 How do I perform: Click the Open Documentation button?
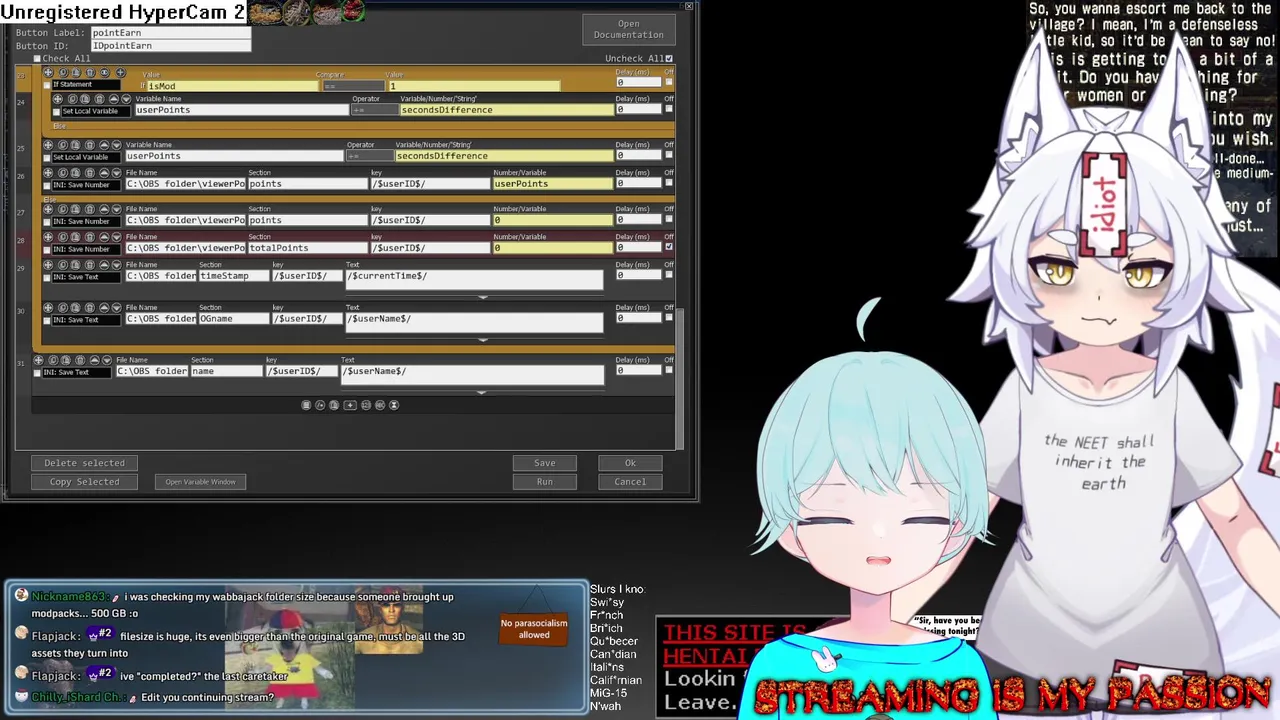tap(629, 29)
